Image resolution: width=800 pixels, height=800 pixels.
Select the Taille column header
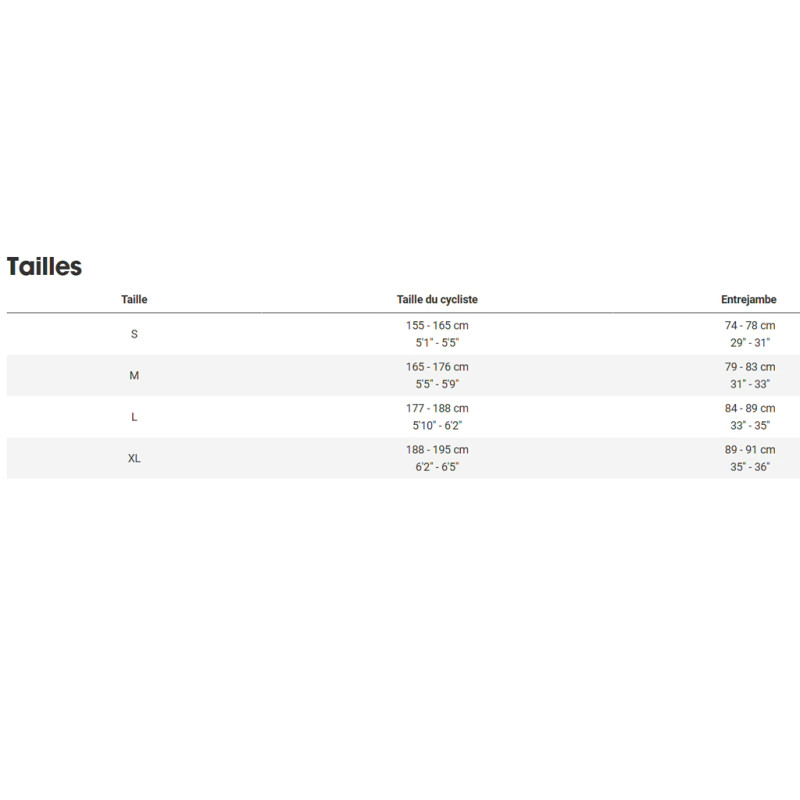click(x=134, y=299)
